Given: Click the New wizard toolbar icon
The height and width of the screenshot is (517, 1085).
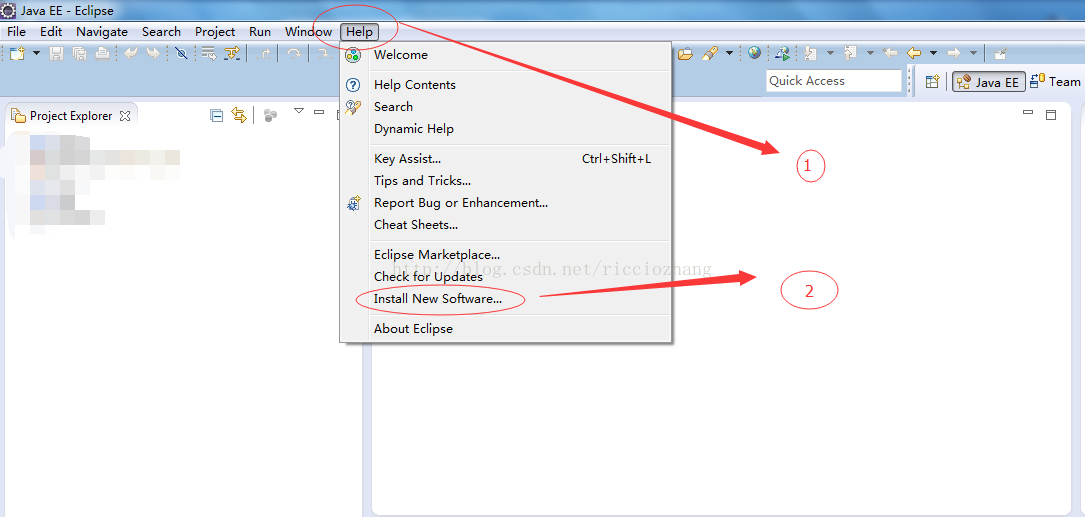Looking at the screenshot, I should click(x=17, y=53).
